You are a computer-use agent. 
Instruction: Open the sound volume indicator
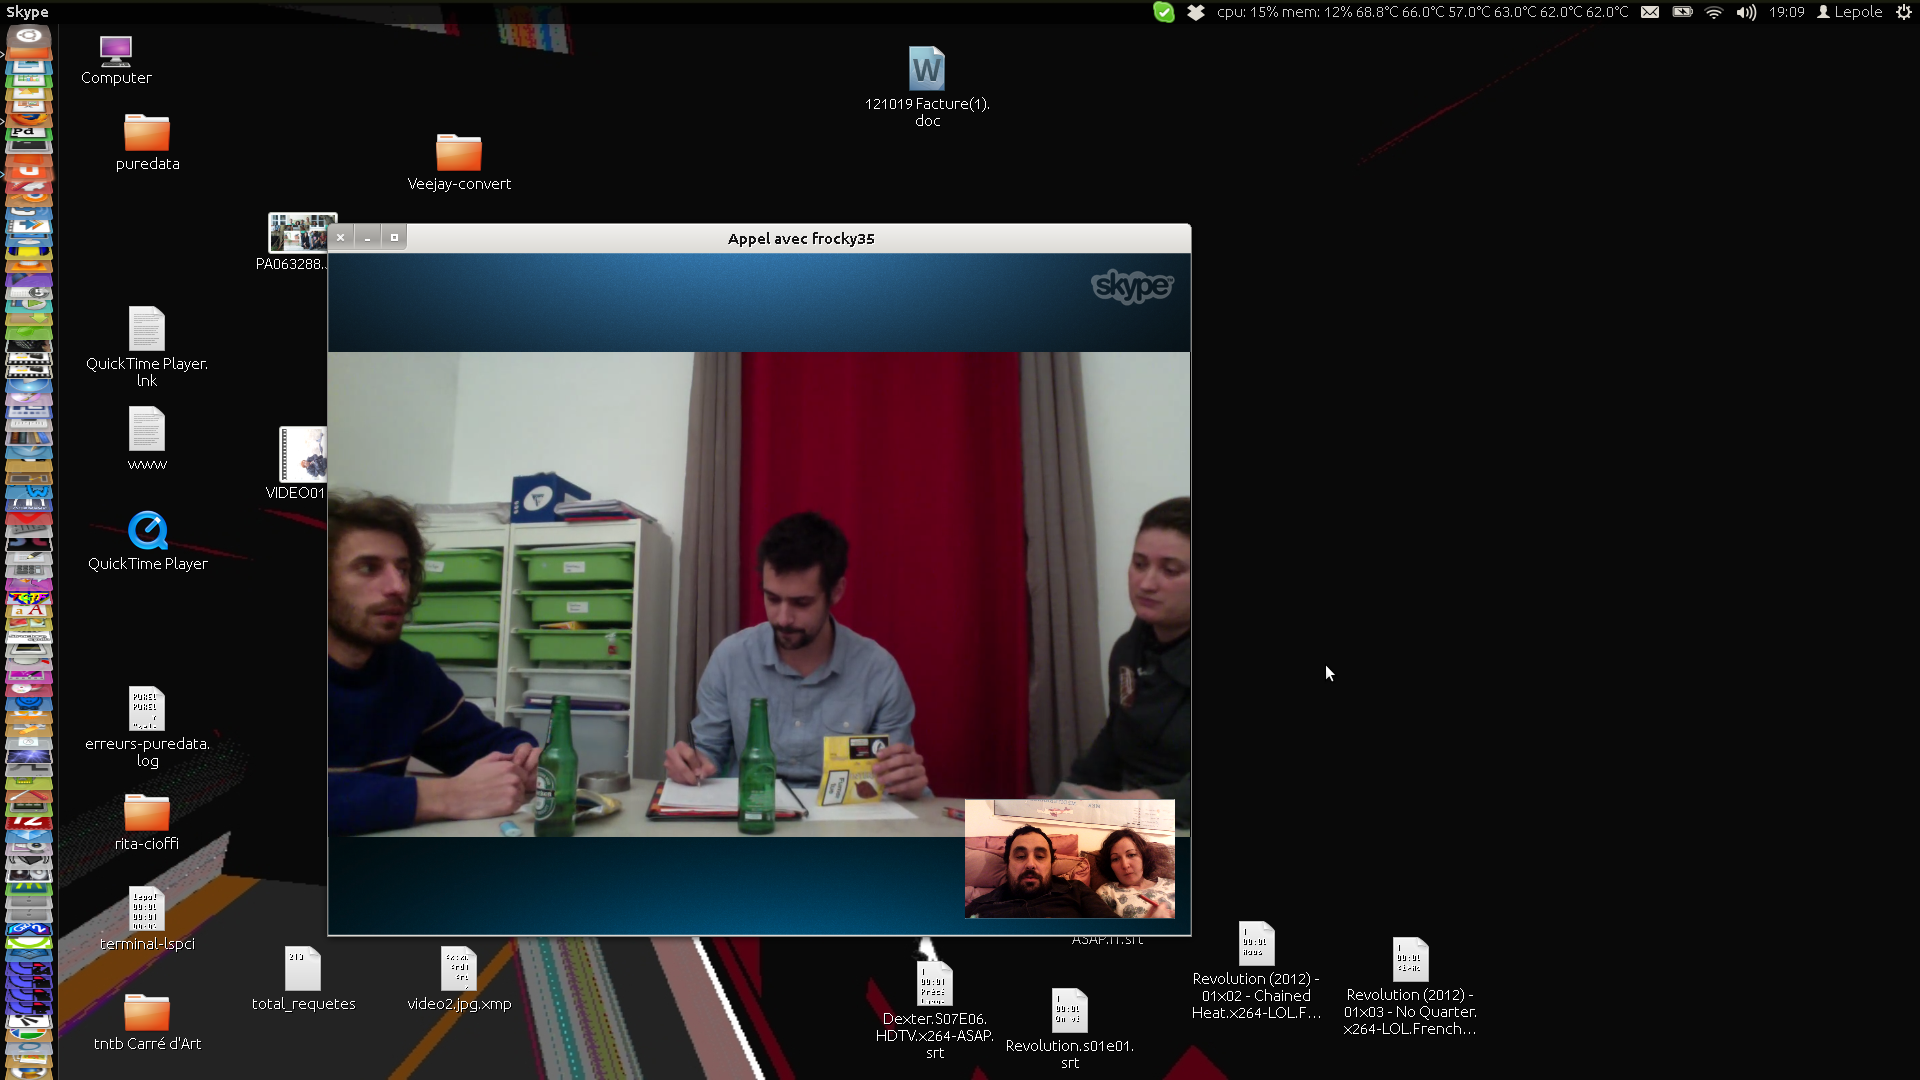[1746, 12]
